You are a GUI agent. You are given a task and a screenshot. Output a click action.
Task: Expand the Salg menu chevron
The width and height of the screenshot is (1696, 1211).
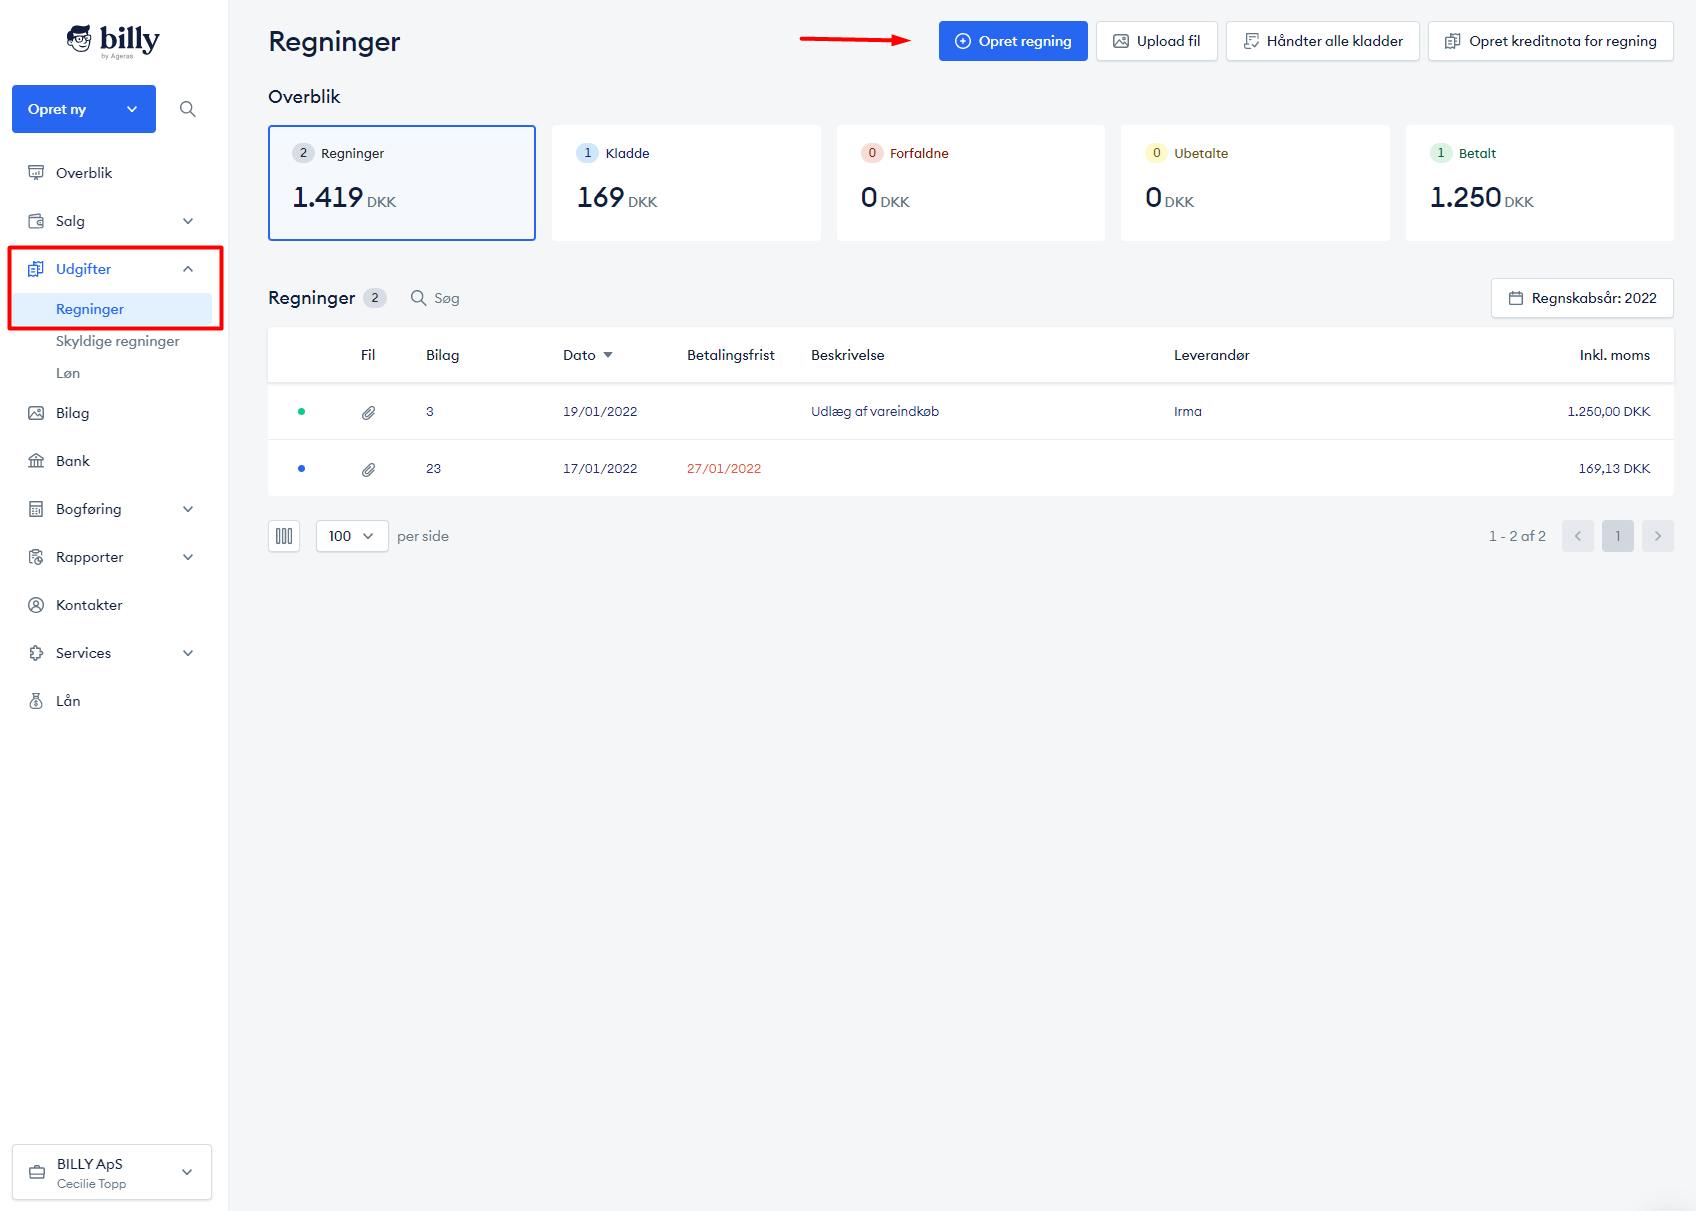[188, 221]
